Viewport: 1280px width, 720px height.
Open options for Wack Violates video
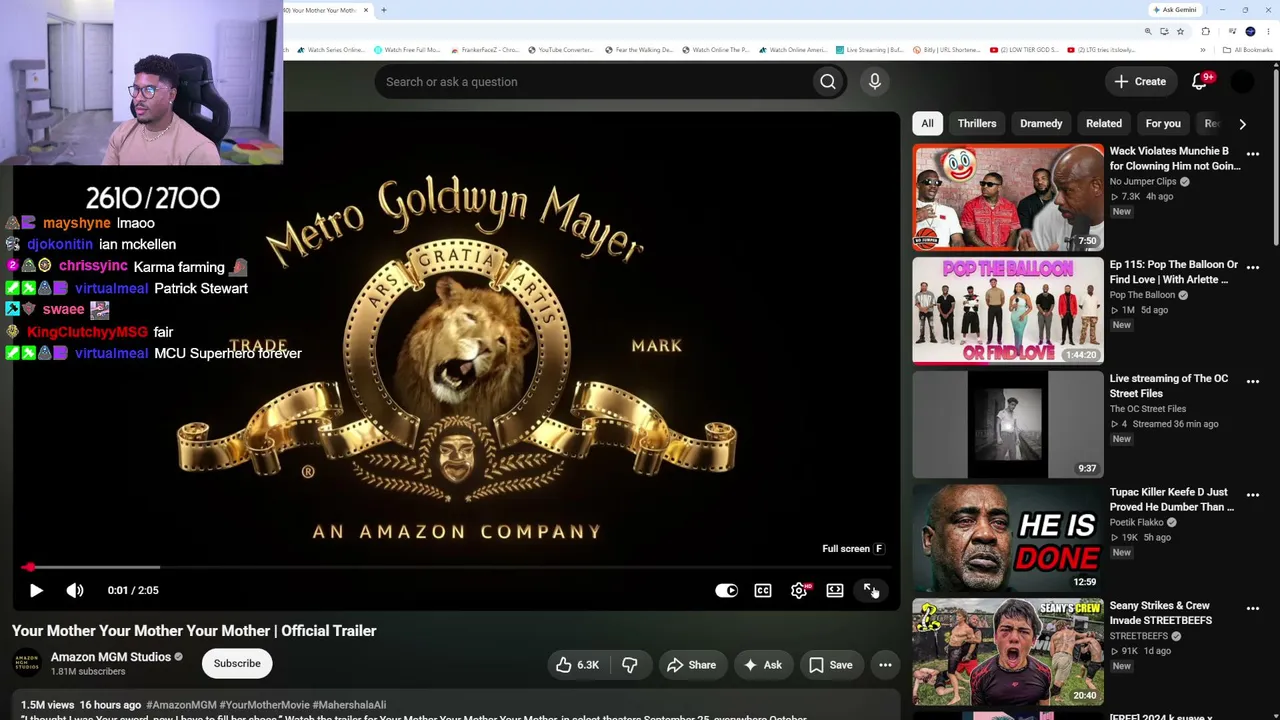click(x=1253, y=154)
